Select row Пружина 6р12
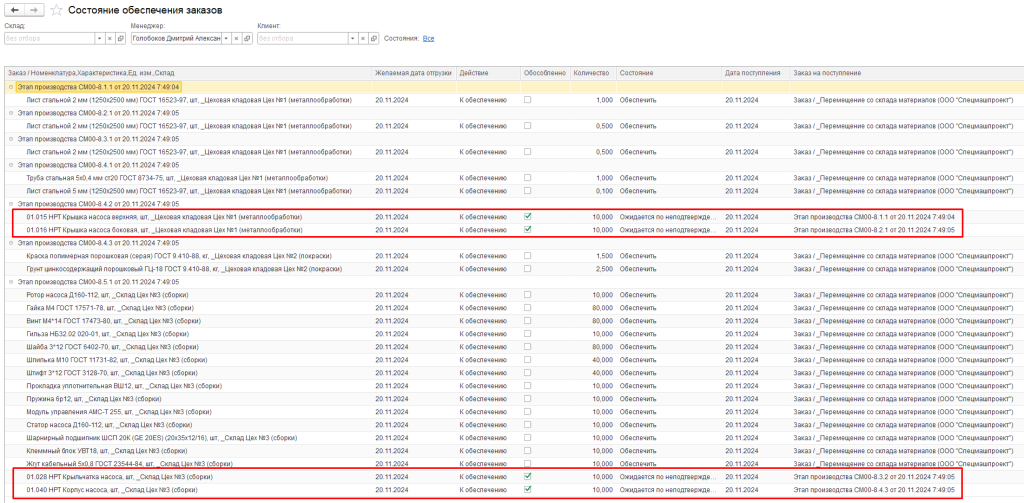The width and height of the screenshot is (1024, 503). coord(513,398)
